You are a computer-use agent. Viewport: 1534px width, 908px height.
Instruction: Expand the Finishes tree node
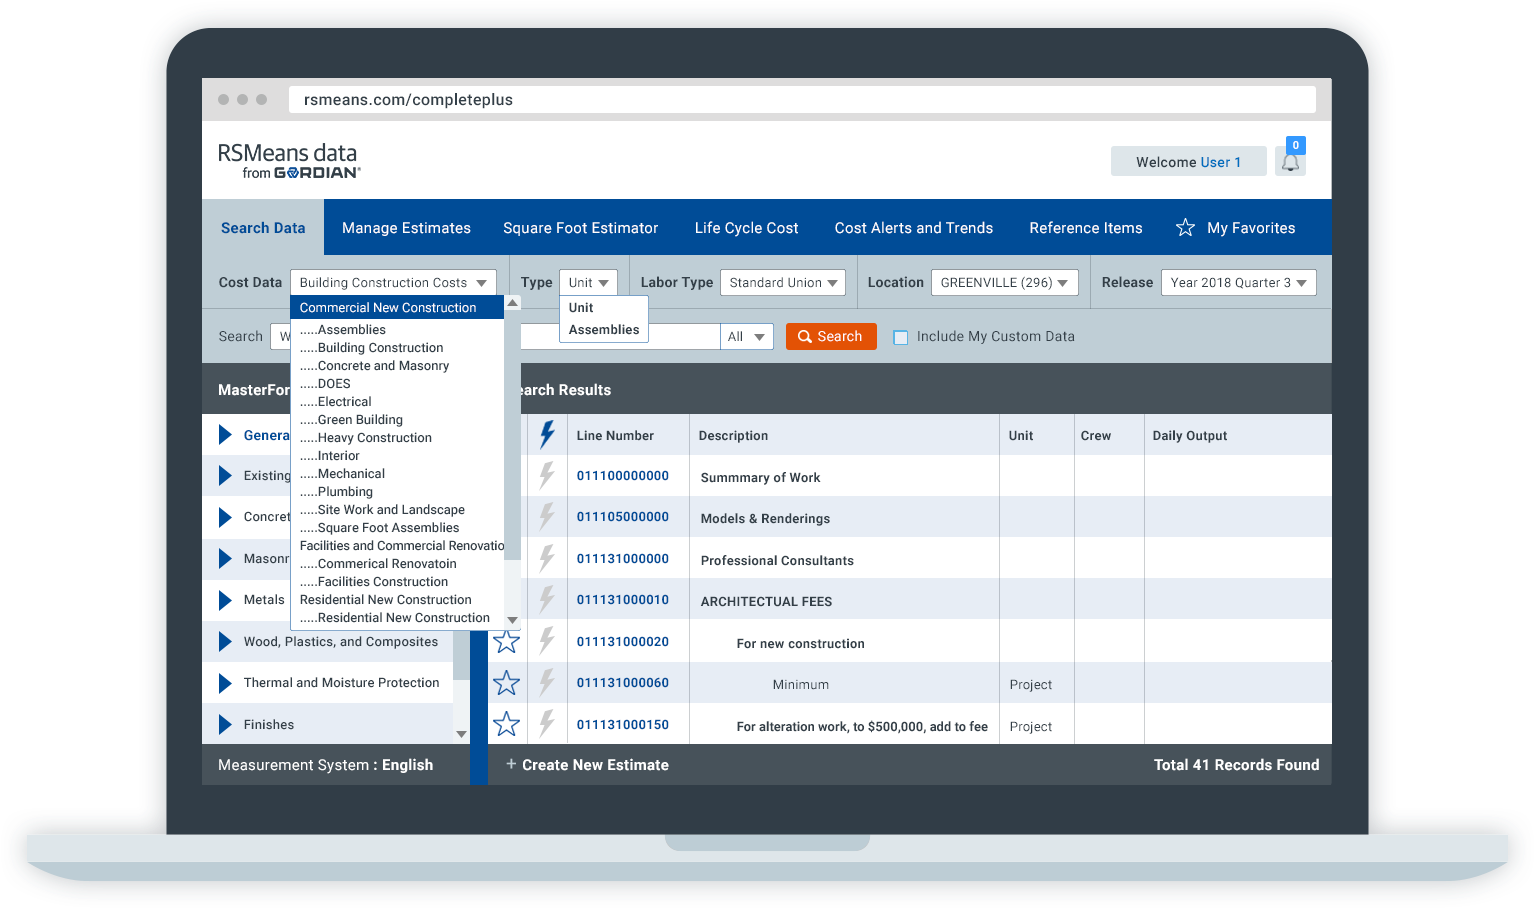[225, 725]
